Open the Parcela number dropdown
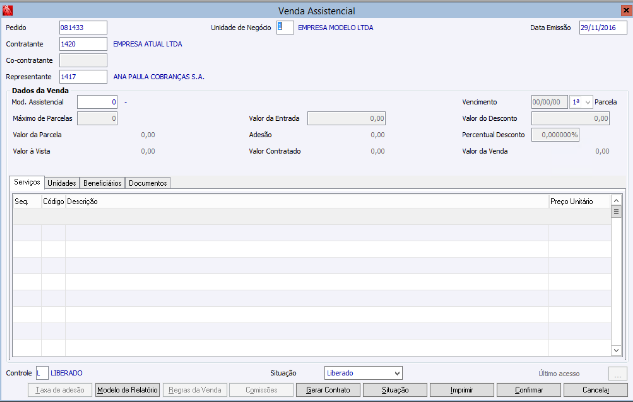This screenshot has width=633, height=402. point(581,102)
